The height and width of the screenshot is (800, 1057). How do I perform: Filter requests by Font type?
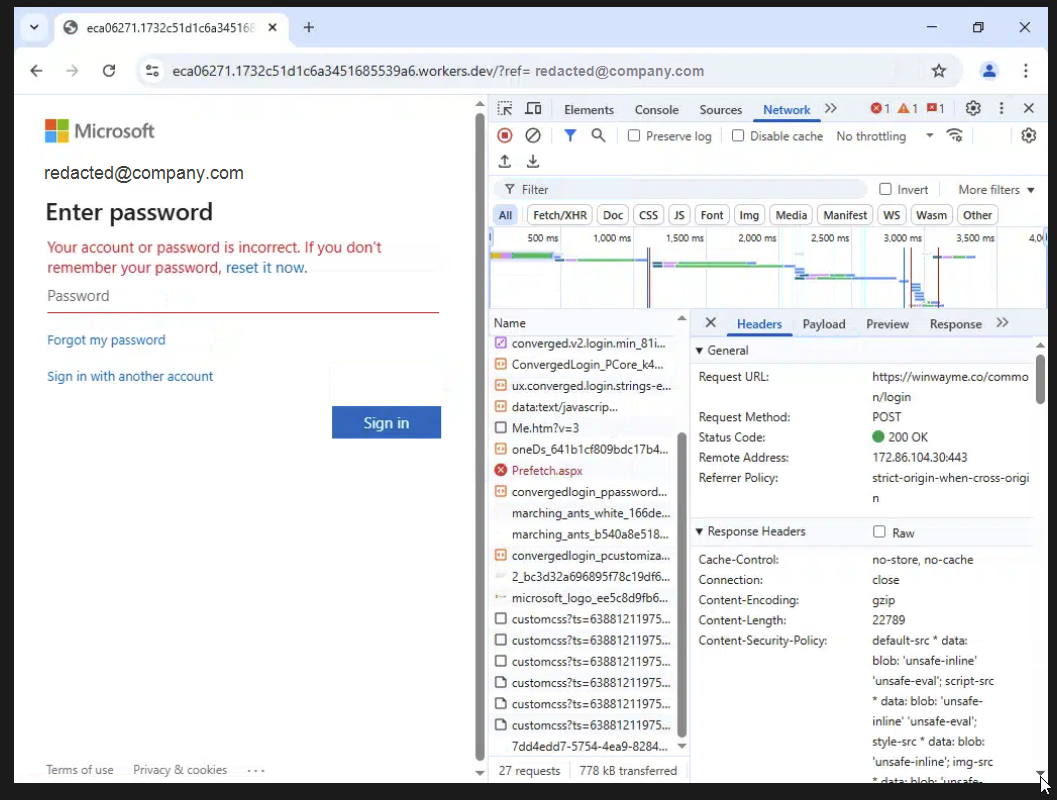pyautogui.click(x=712, y=215)
